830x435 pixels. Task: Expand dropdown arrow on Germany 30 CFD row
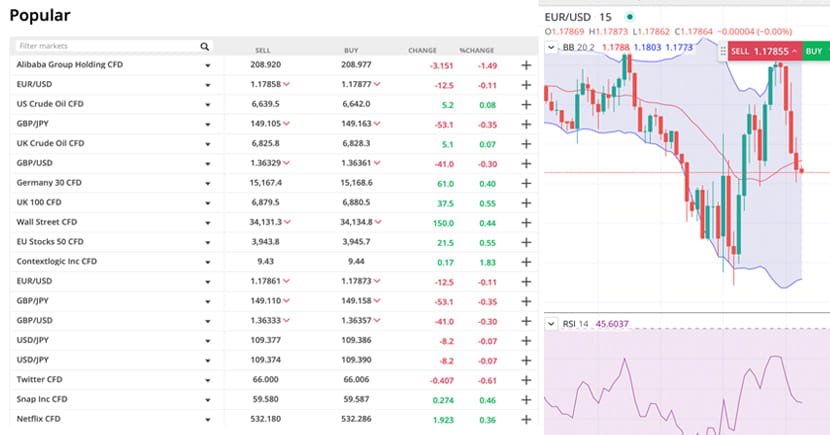point(208,184)
